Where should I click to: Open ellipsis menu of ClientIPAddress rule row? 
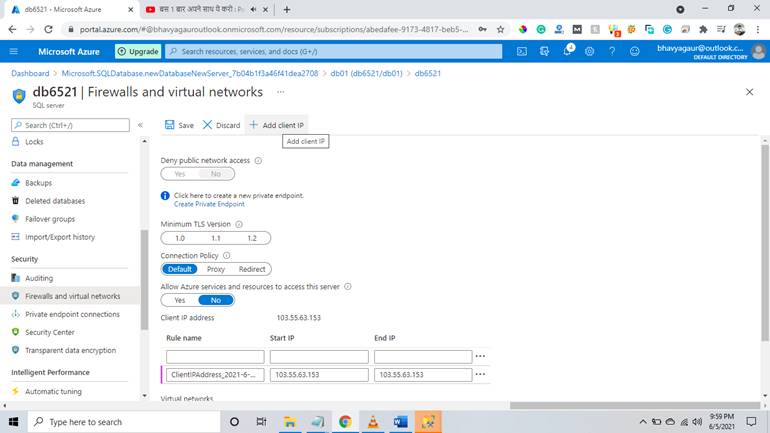480,374
